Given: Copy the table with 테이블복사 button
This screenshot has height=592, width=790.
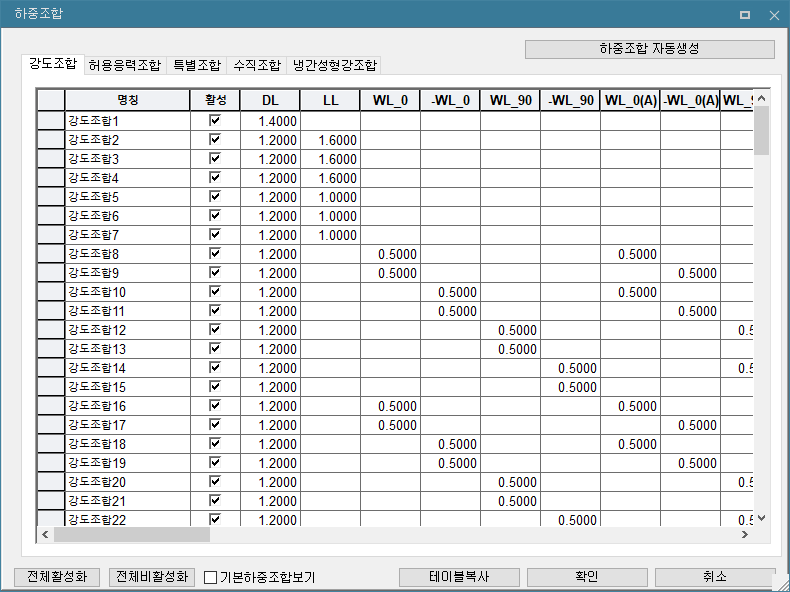Looking at the screenshot, I should (459, 578).
